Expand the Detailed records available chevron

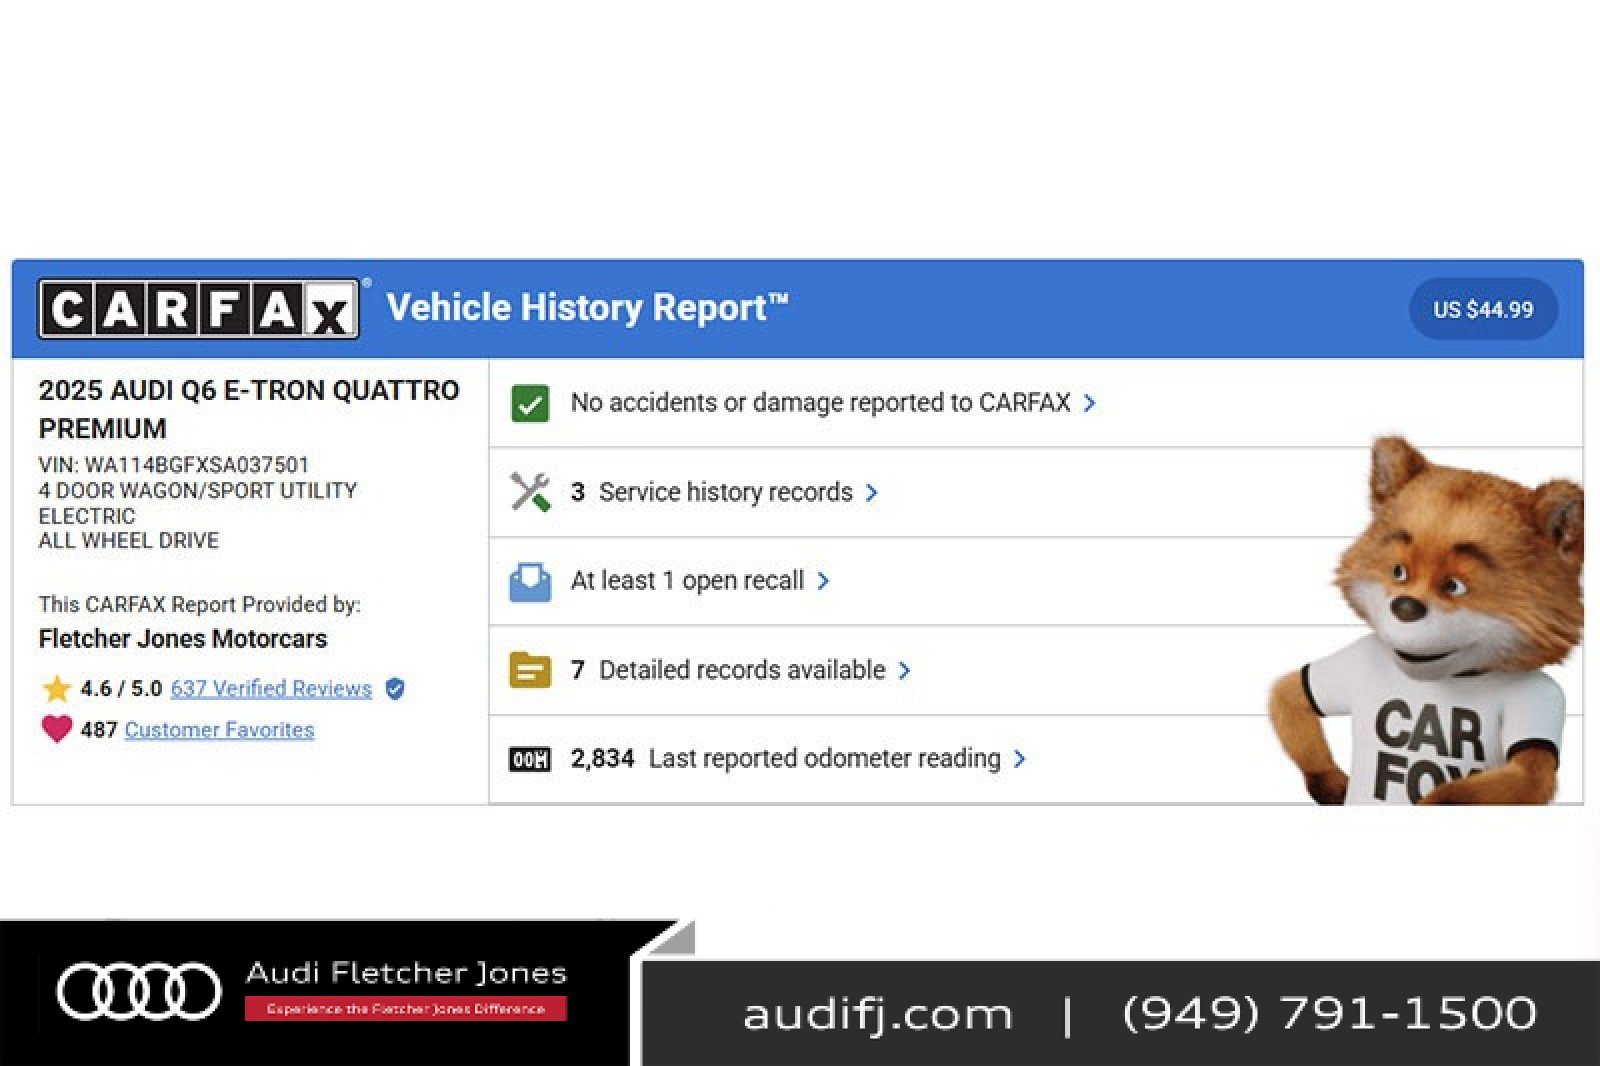(904, 670)
